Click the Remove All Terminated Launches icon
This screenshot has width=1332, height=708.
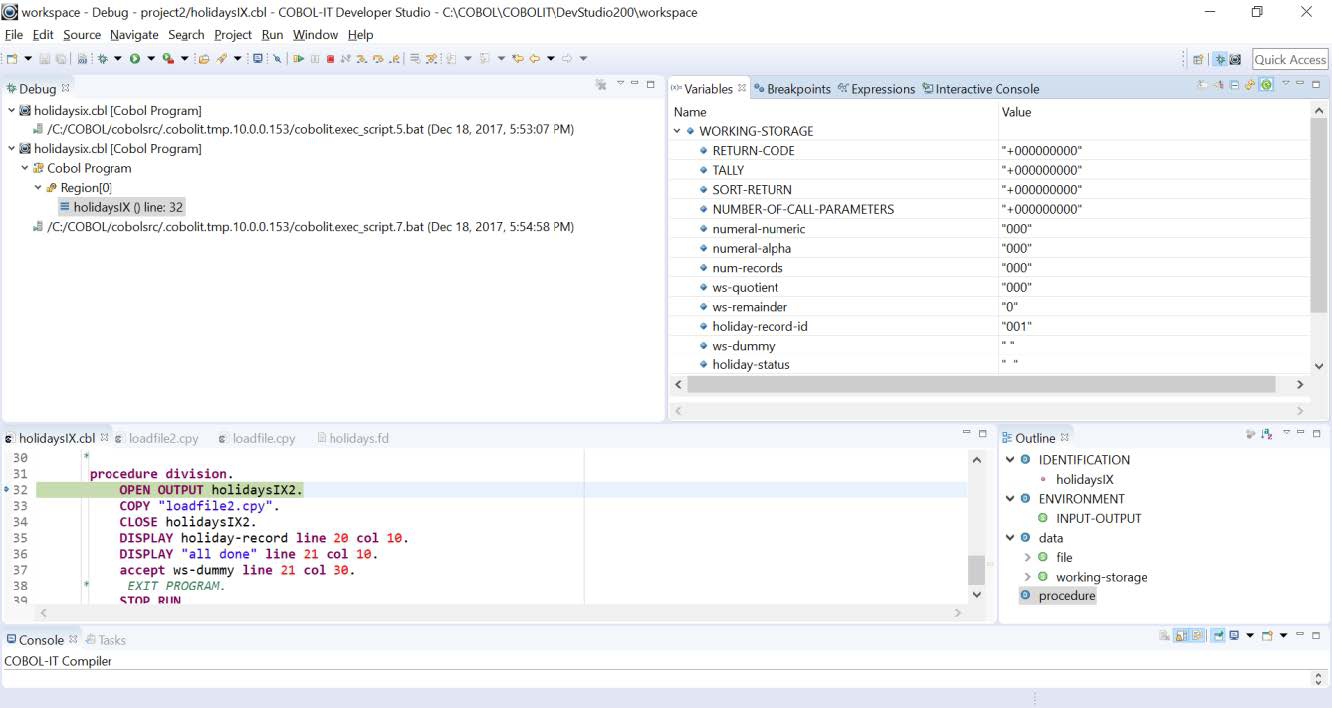(x=601, y=88)
